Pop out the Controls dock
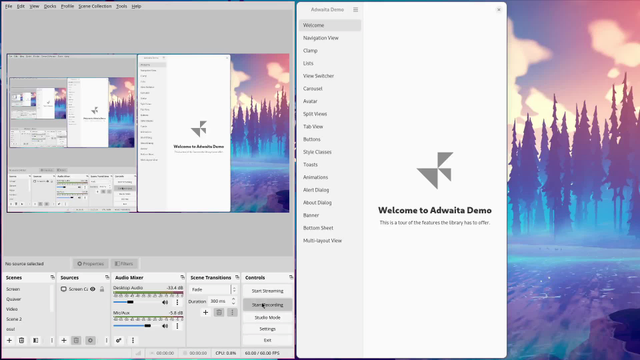The image size is (640, 360). 291,277
